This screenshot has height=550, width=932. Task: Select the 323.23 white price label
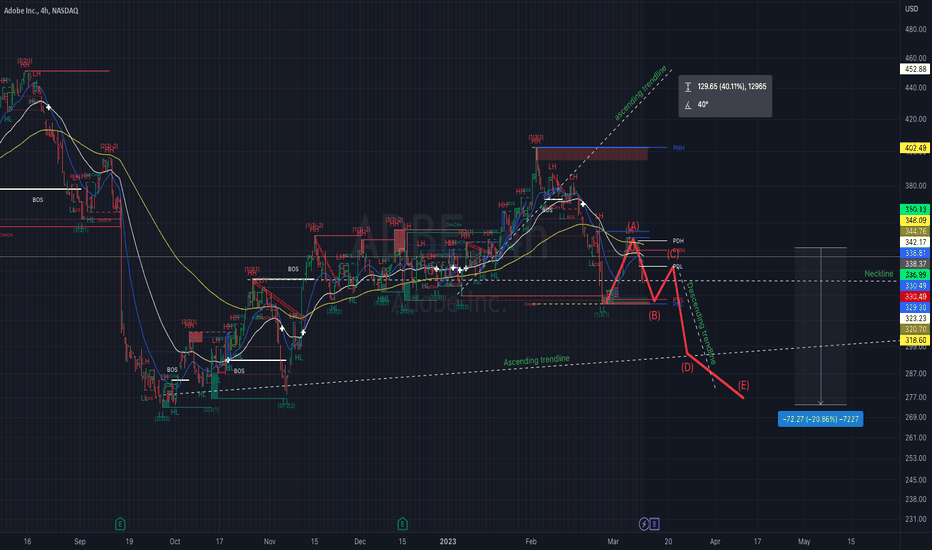click(x=915, y=318)
